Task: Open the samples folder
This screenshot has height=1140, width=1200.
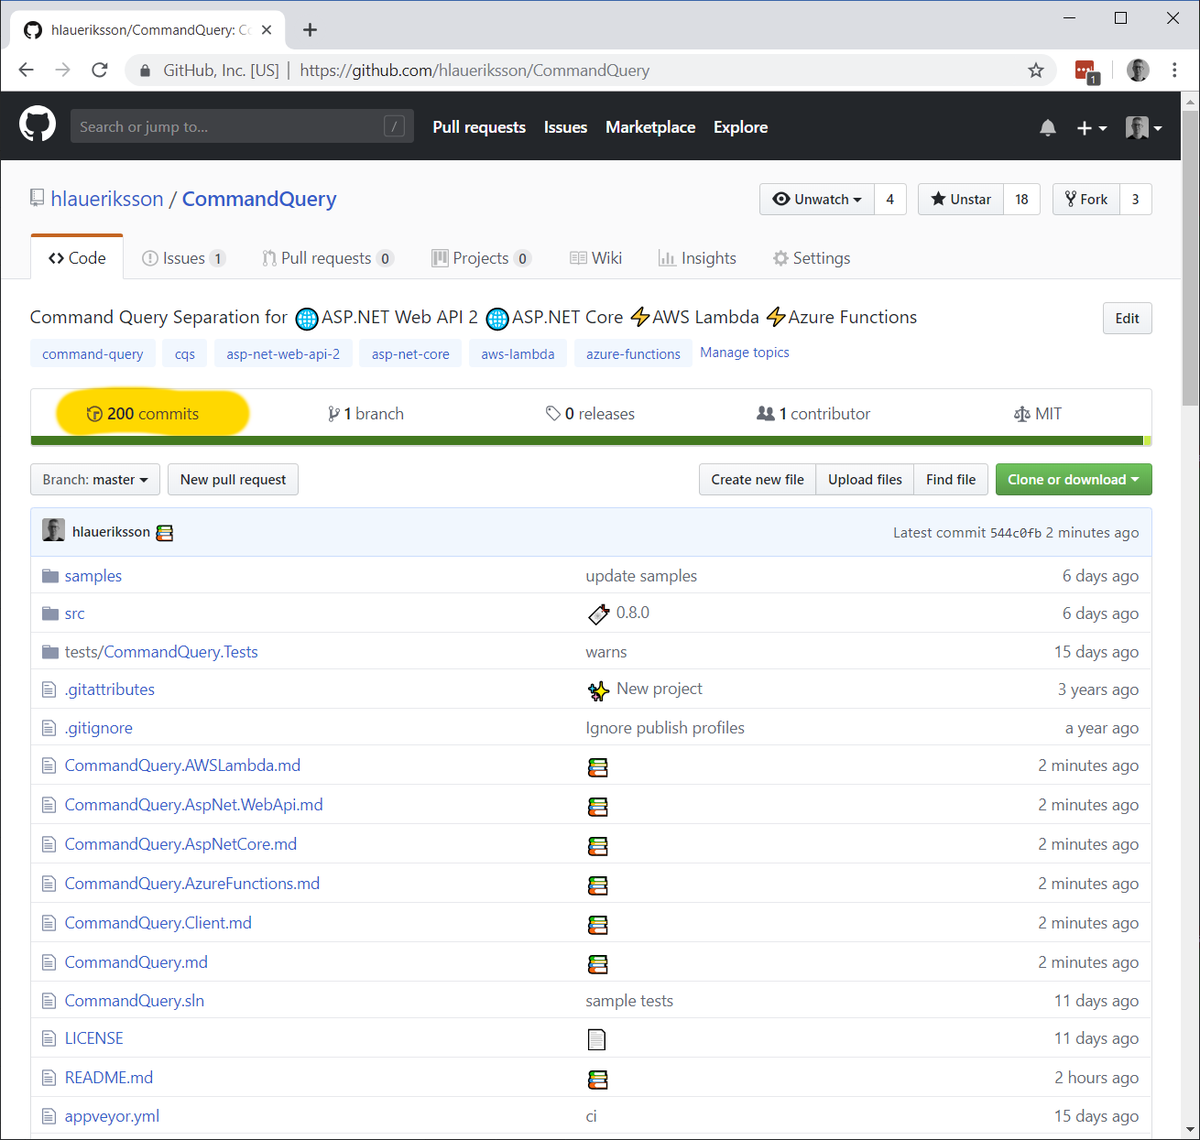Action: [x=93, y=576]
